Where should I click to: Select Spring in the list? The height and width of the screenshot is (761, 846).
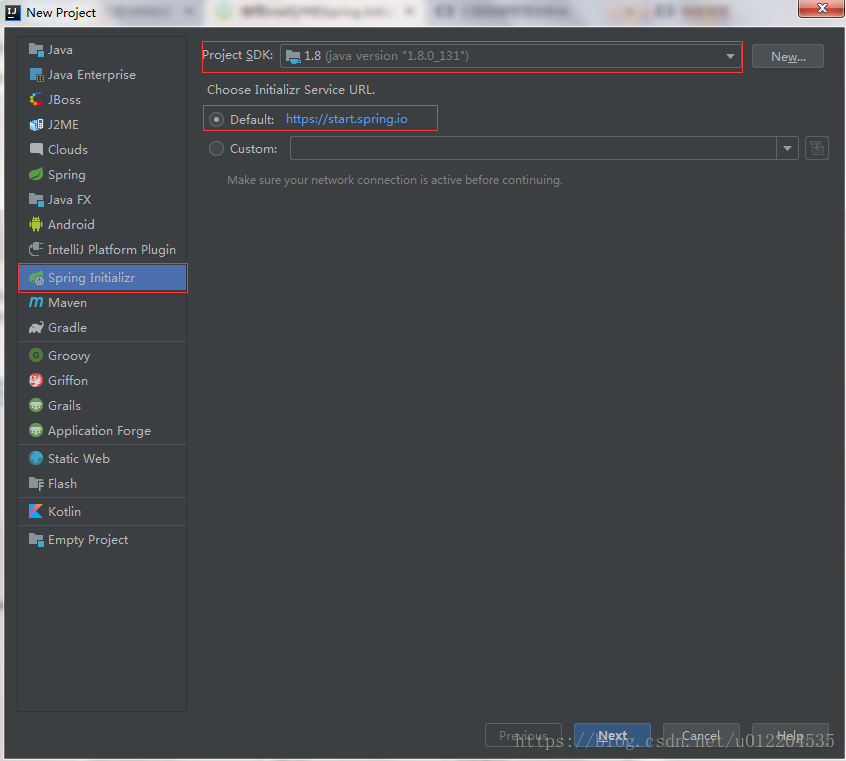point(102,174)
